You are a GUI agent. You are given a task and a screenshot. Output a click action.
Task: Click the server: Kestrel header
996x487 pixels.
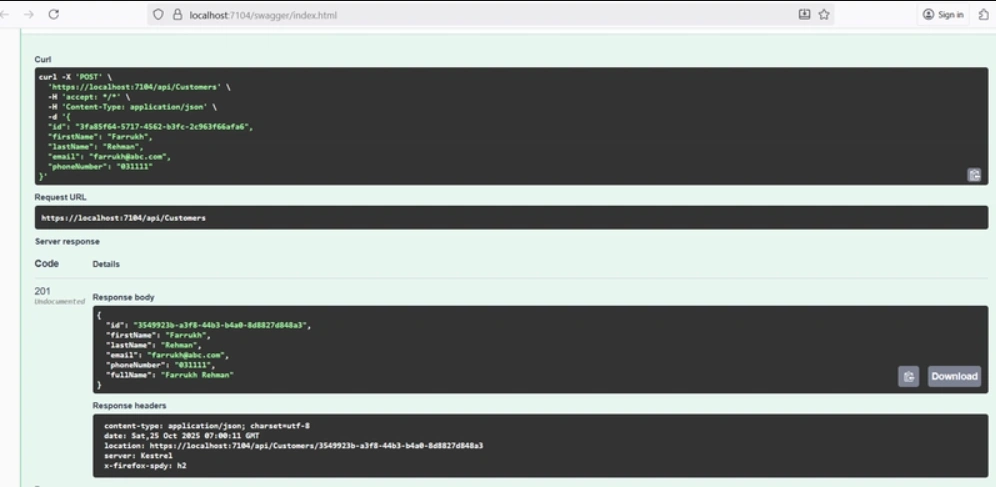[138, 456]
